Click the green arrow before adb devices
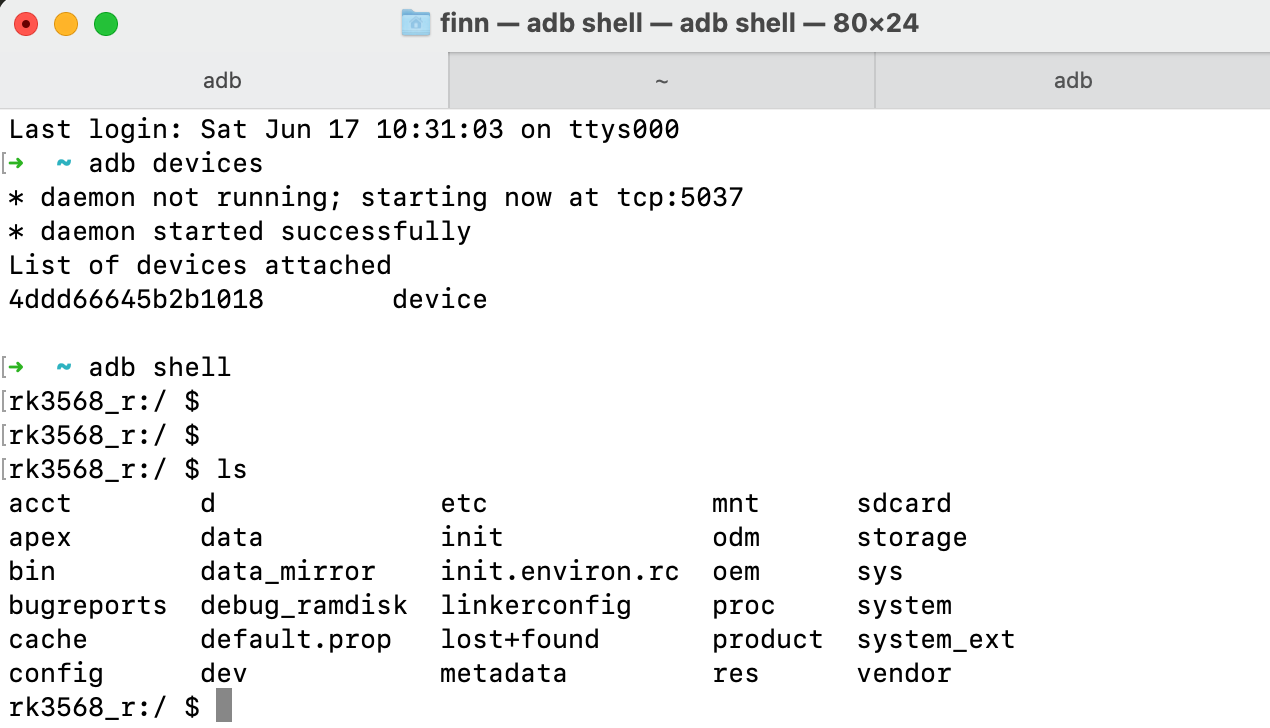This screenshot has height=728, width=1270. (x=17, y=163)
